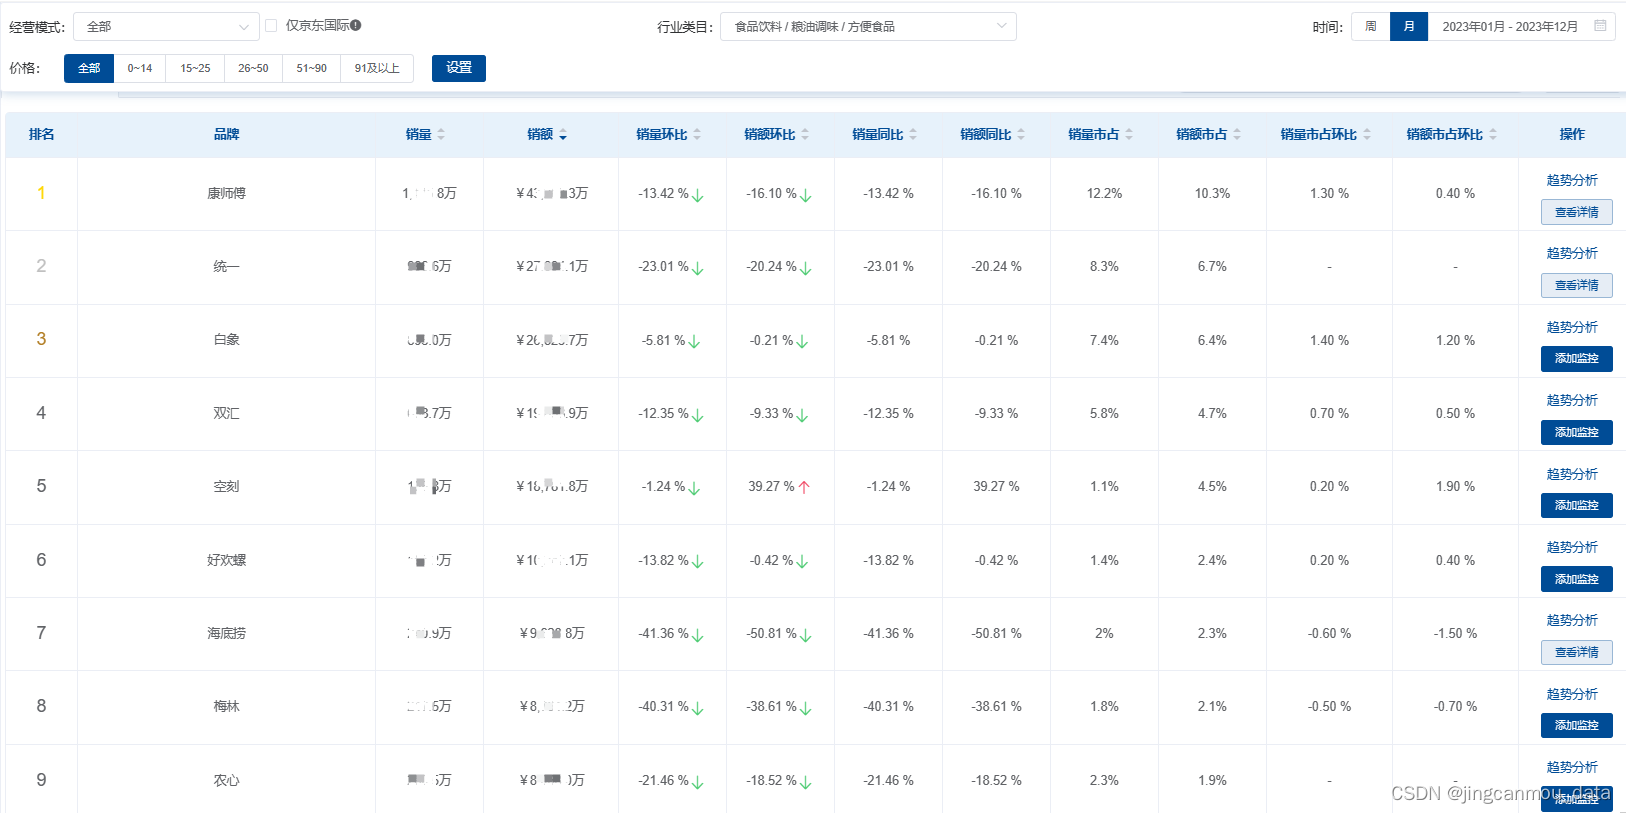Click the 海底捞 brand name
The image size is (1626, 813).
[x=227, y=633]
